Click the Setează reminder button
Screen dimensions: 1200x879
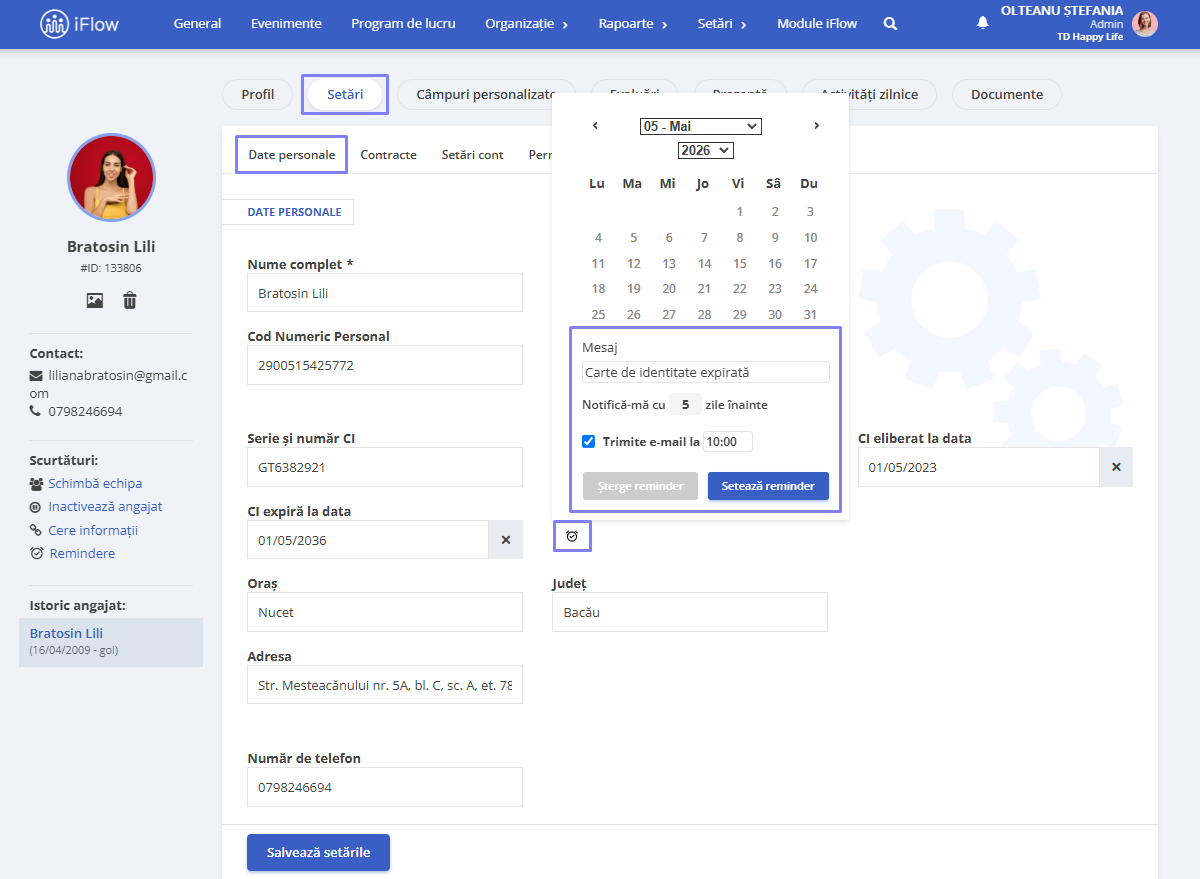768,486
